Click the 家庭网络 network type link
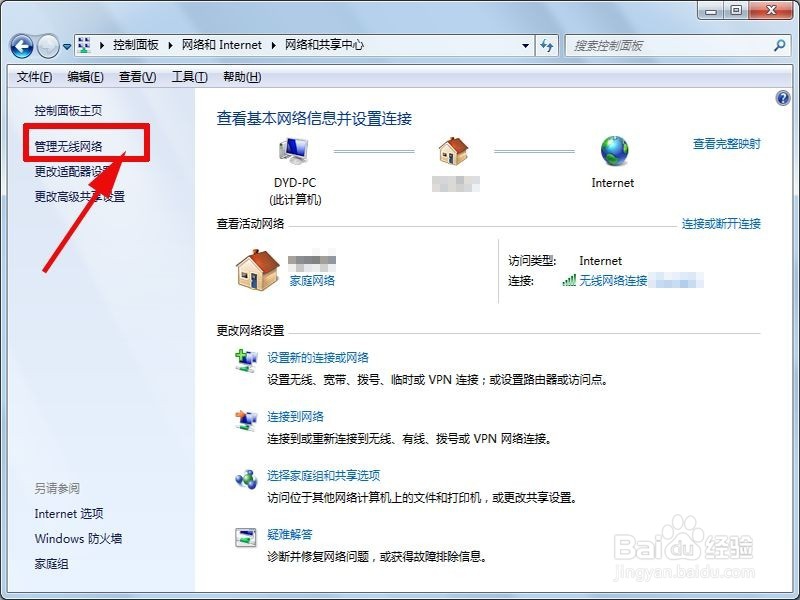 [312, 281]
